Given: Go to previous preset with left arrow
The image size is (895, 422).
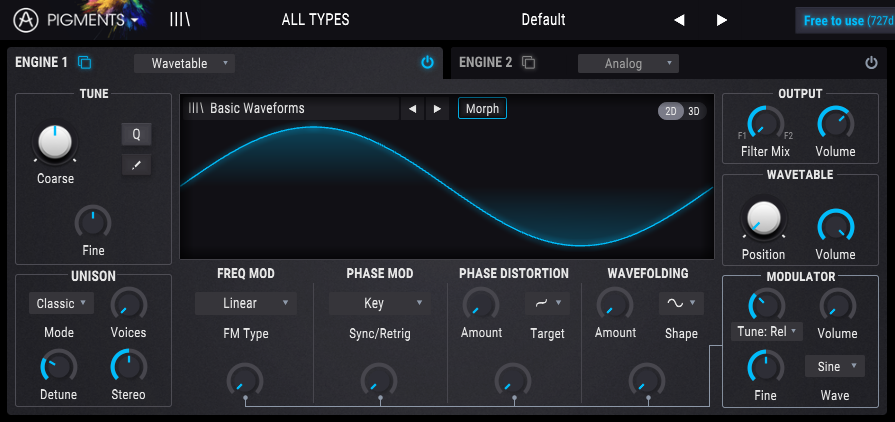Looking at the screenshot, I should click(679, 21).
